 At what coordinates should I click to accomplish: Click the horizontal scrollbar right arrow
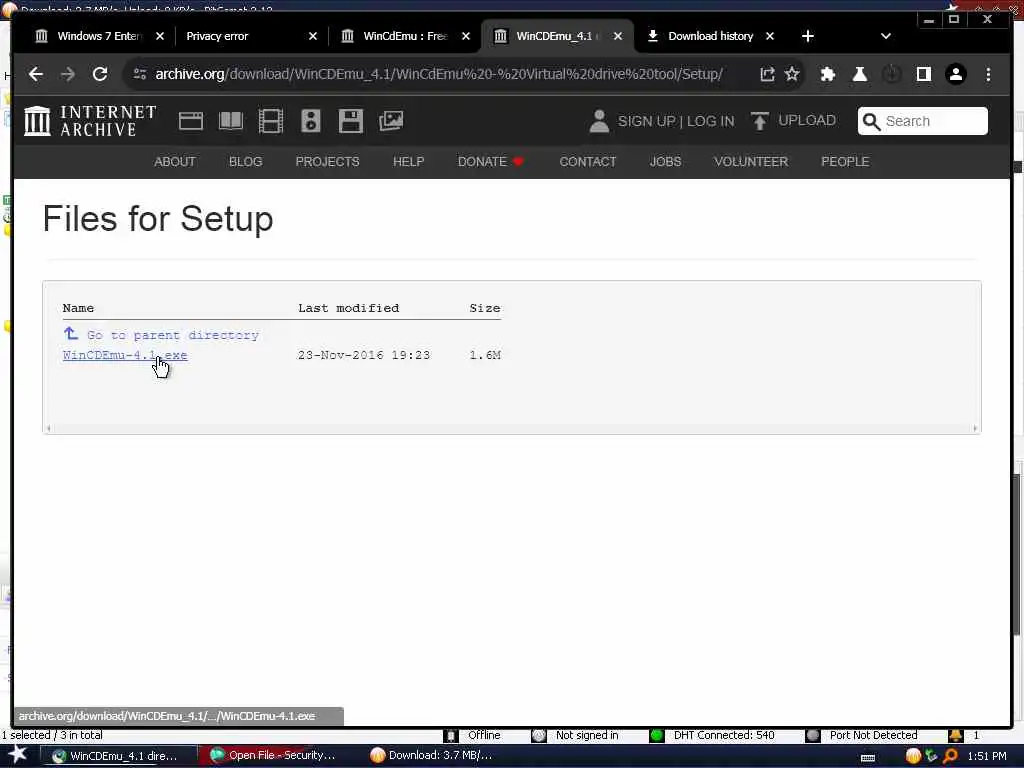tap(975, 428)
